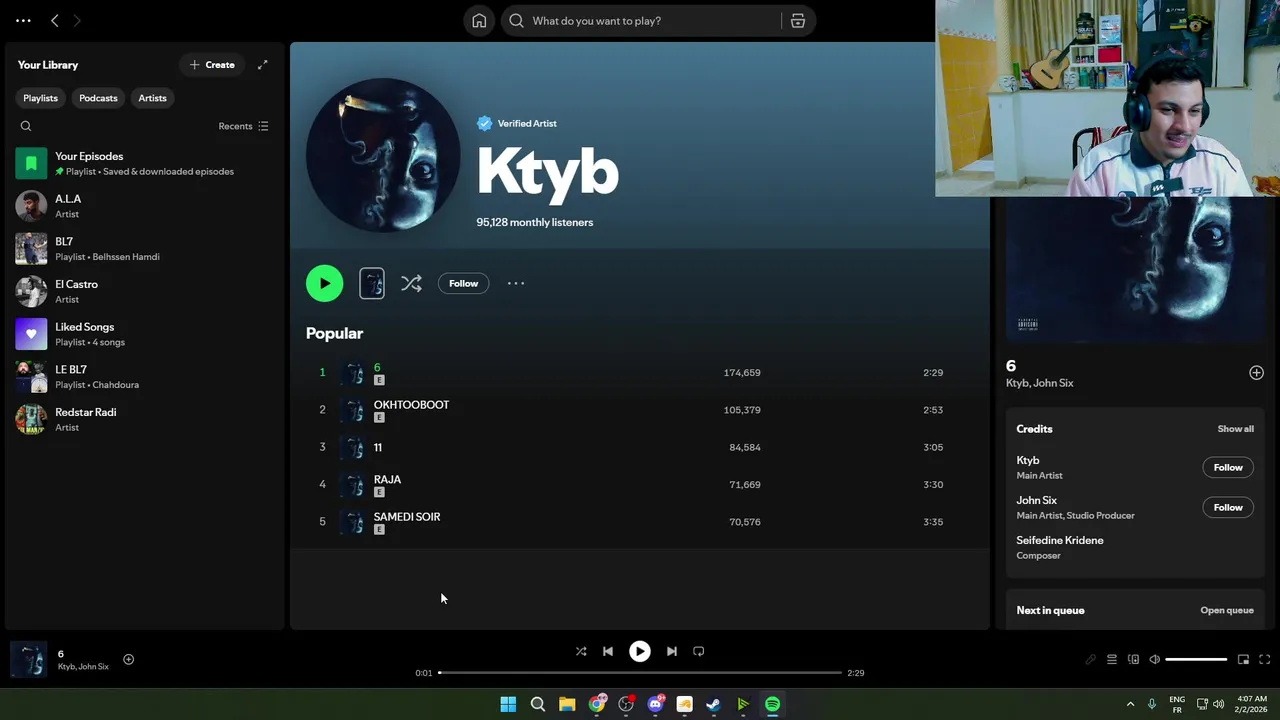The image size is (1280, 720).
Task: Show lyrics with microphone icon
Action: [x=1090, y=660]
